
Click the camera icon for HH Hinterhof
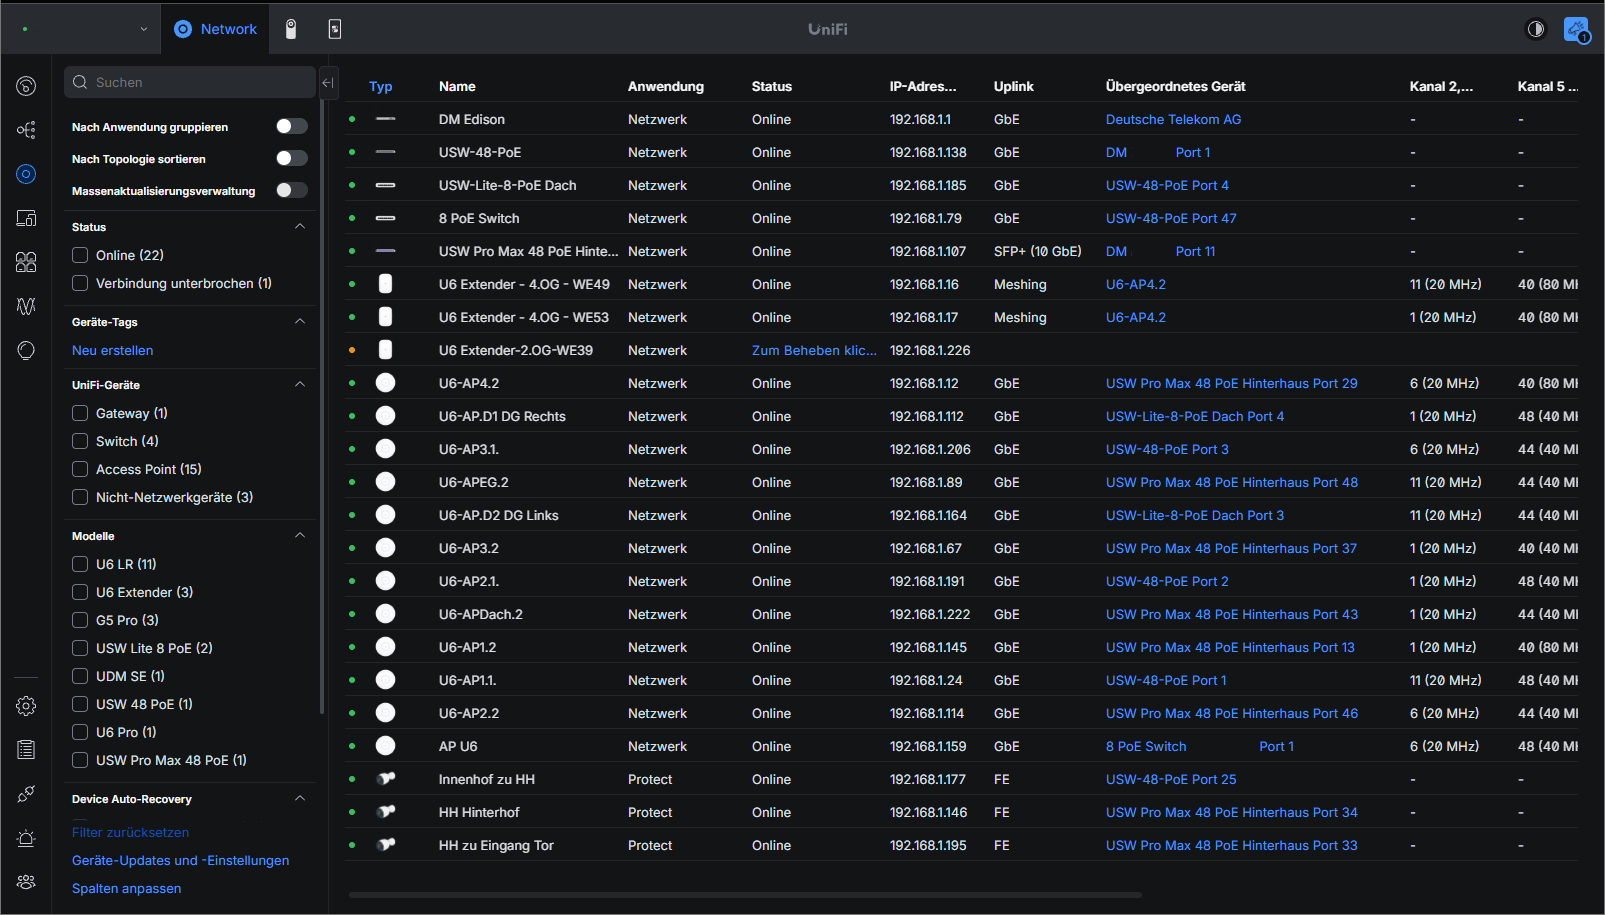[385, 812]
